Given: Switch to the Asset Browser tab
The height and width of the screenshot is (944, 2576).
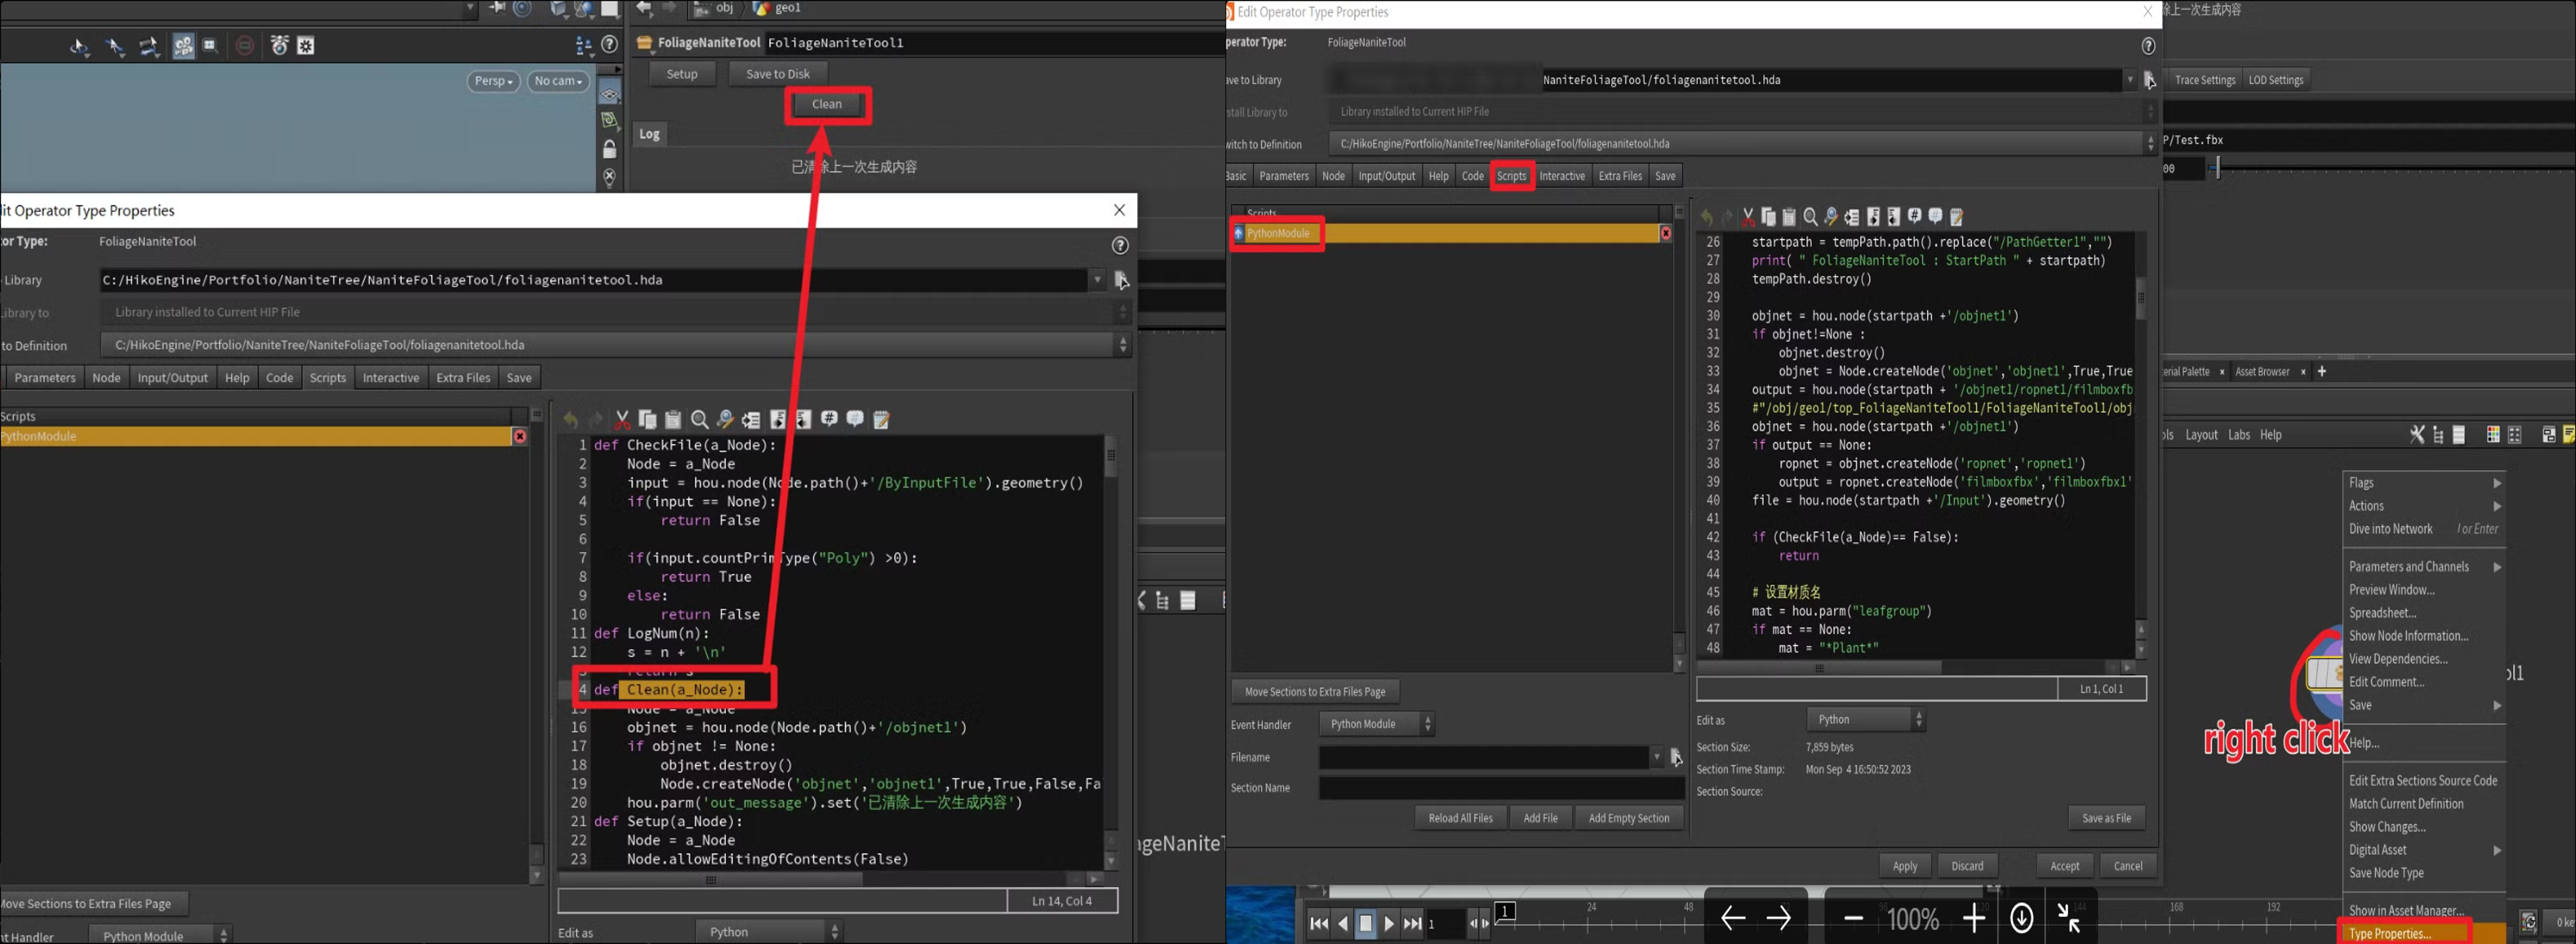Looking at the screenshot, I should (x=2262, y=371).
